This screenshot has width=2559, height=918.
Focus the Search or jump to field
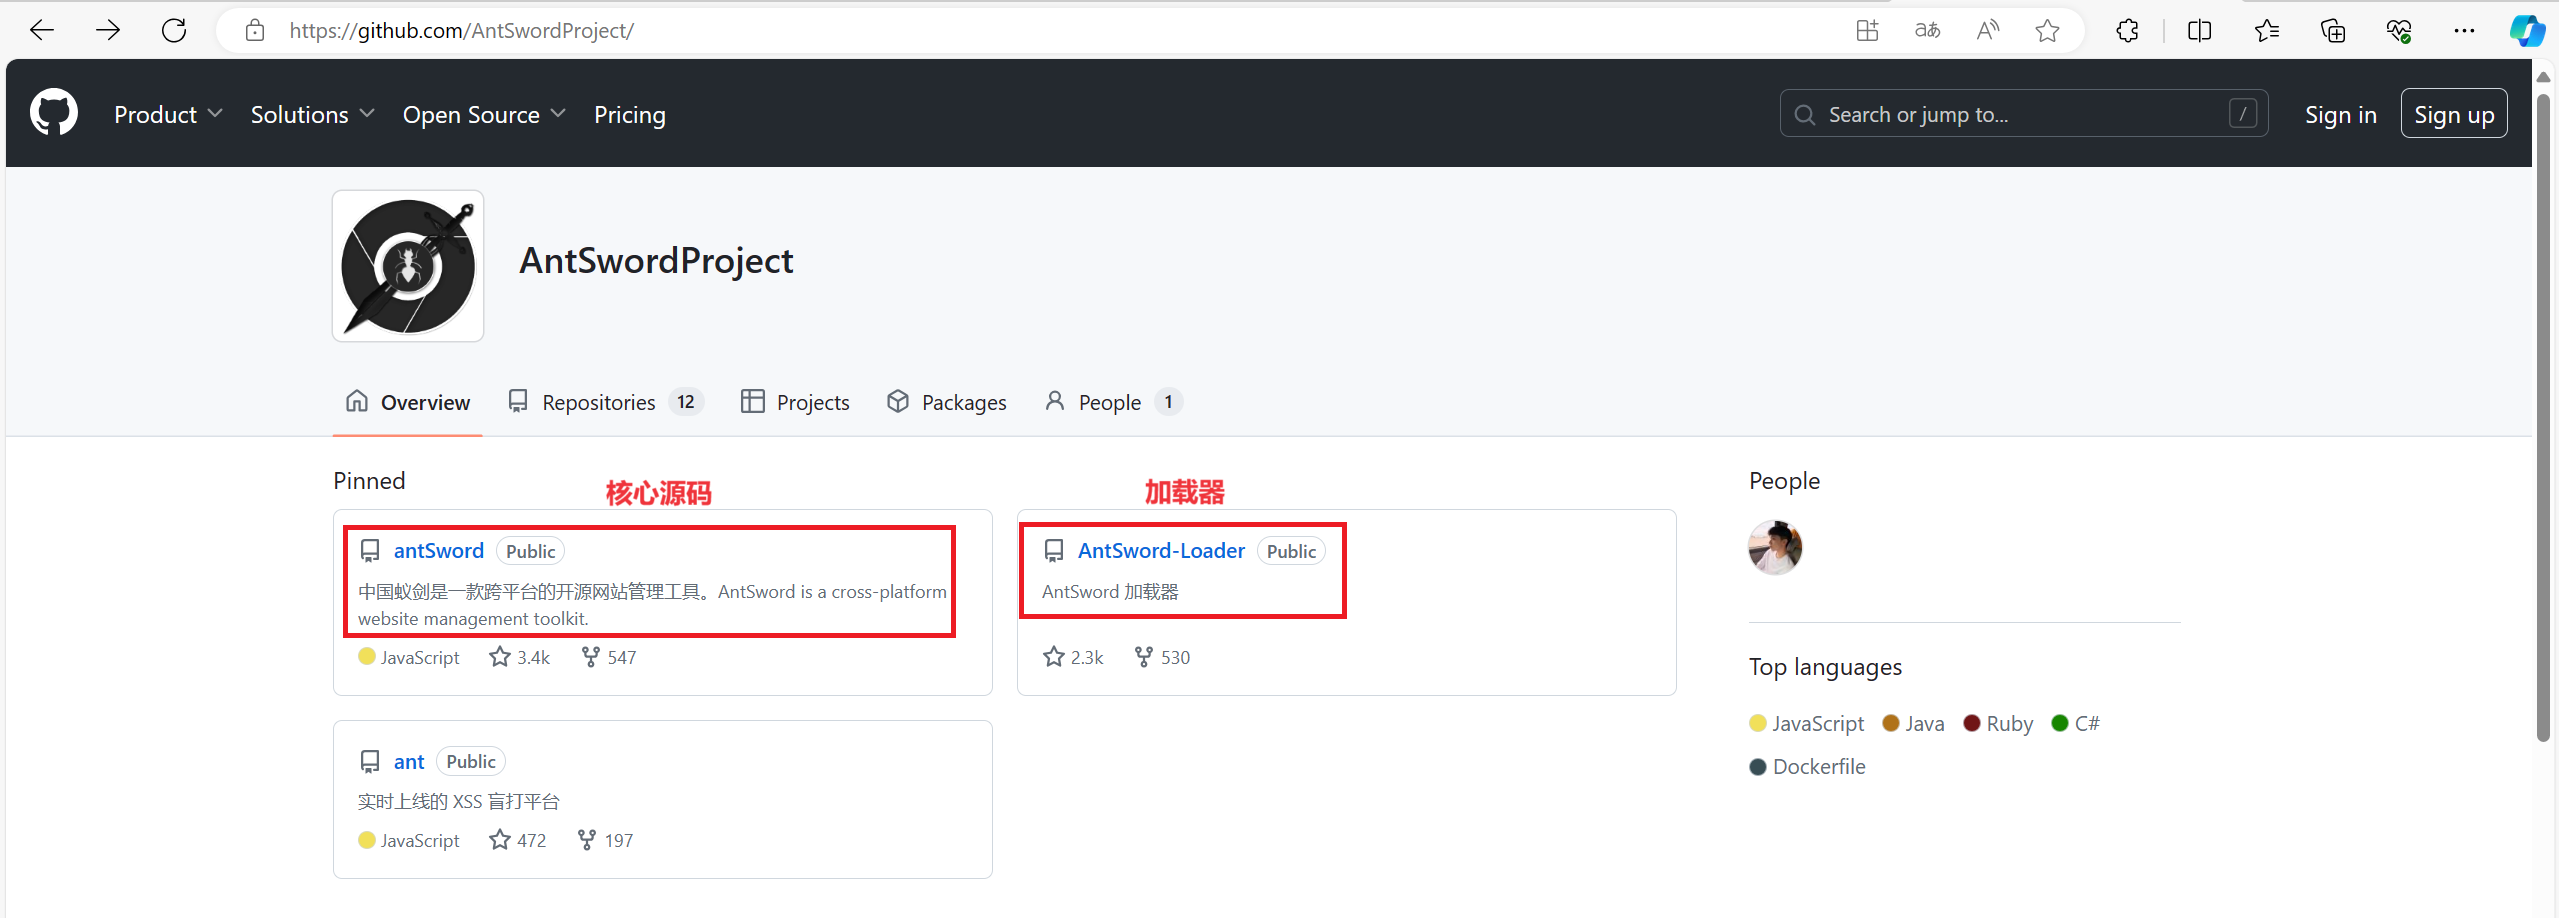click(x=2024, y=114)
